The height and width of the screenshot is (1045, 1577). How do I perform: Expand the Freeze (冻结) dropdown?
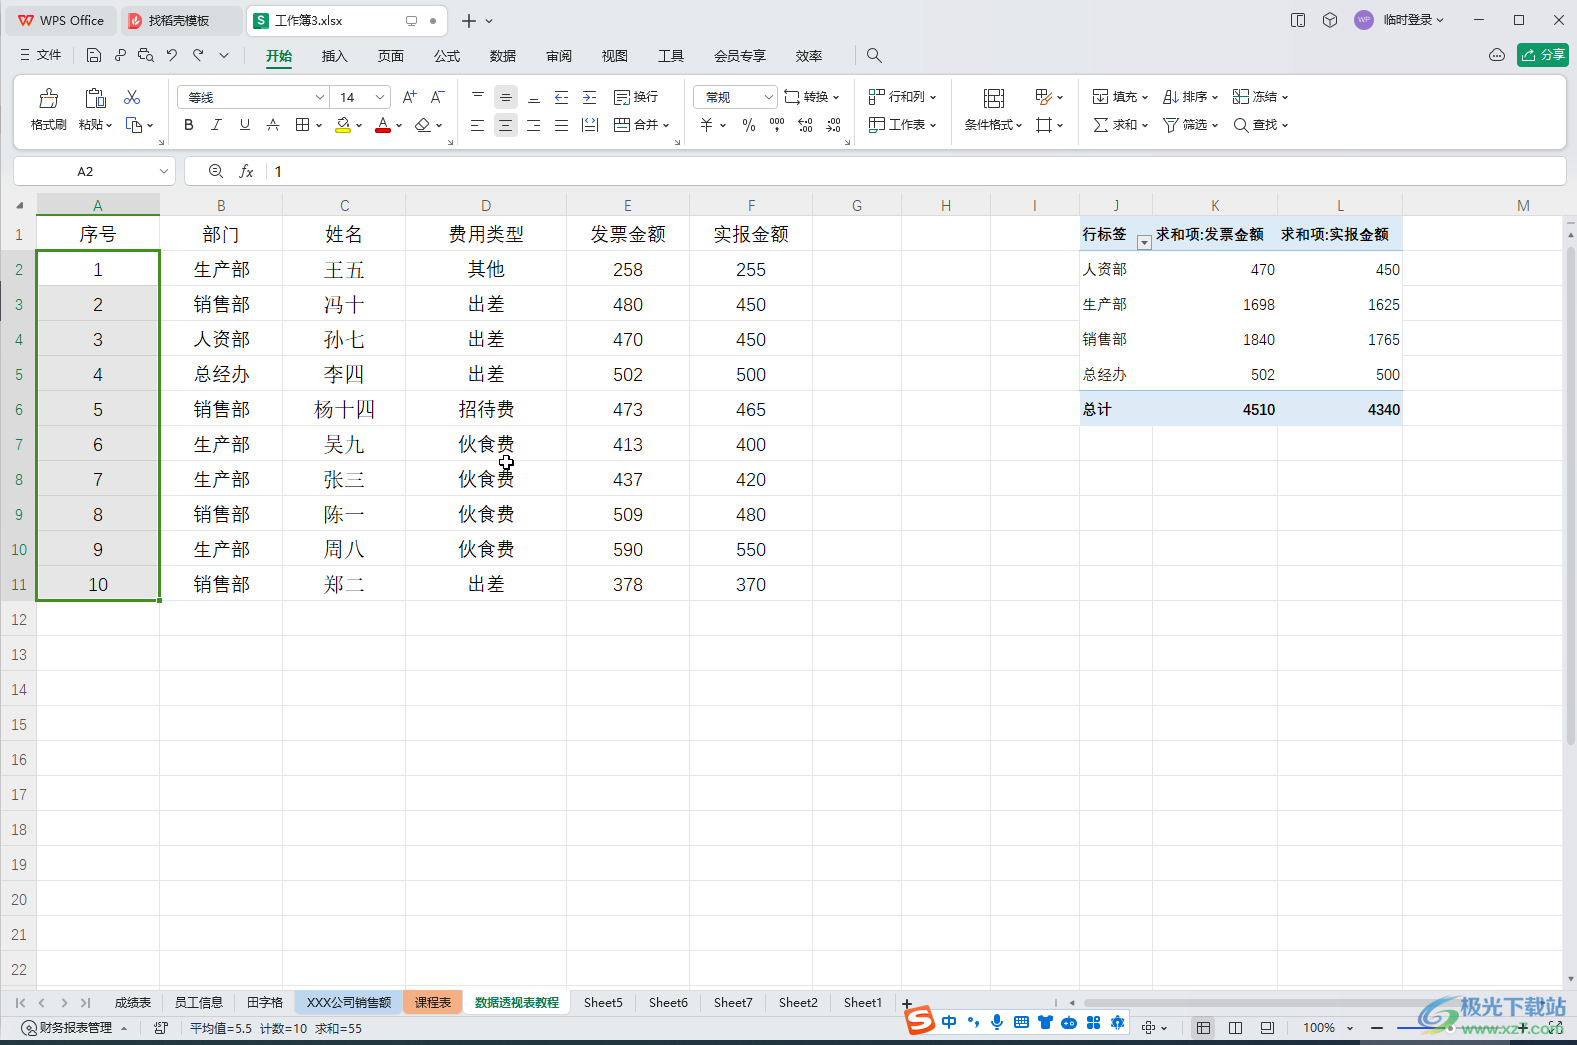pyautogui.click(x=1285, y=97)
